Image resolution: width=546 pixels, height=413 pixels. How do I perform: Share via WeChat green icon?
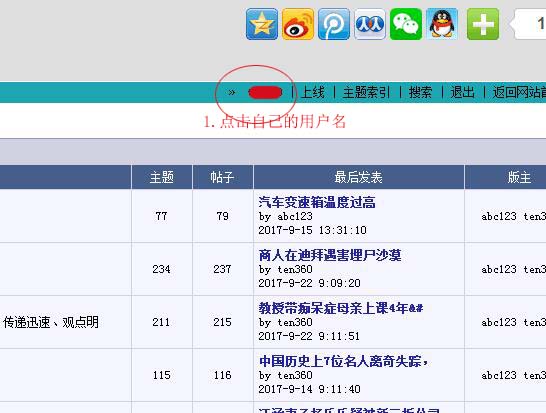tap(406, 24)
